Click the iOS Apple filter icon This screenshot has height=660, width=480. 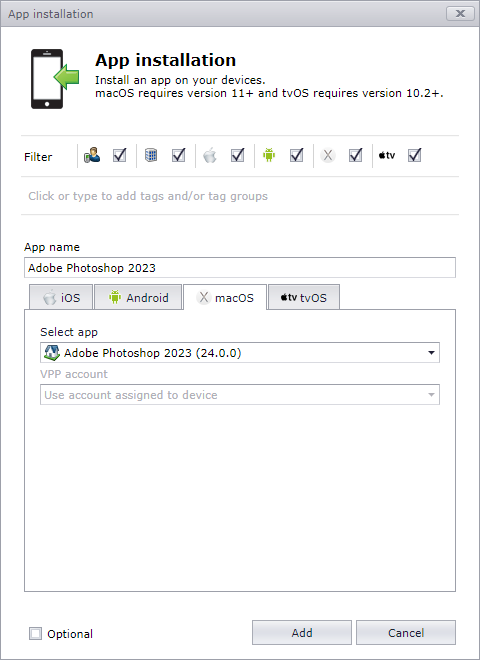[210, 155]
